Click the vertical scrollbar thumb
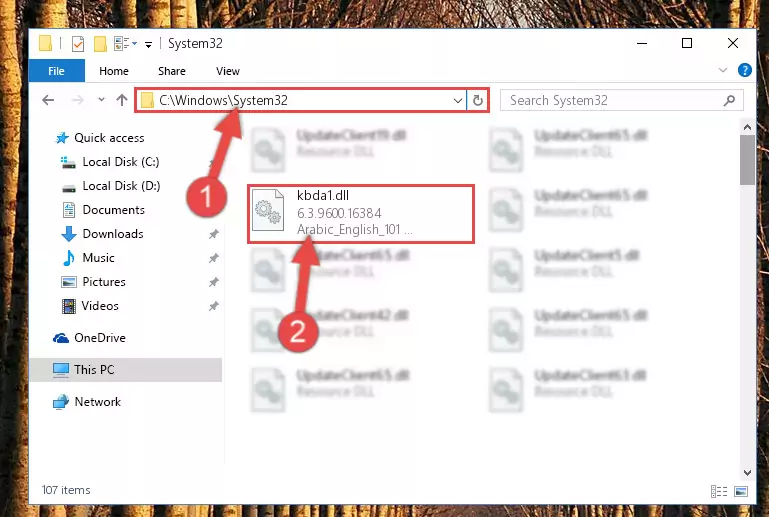Screen dimensions: 769x517 pos(747,160)
